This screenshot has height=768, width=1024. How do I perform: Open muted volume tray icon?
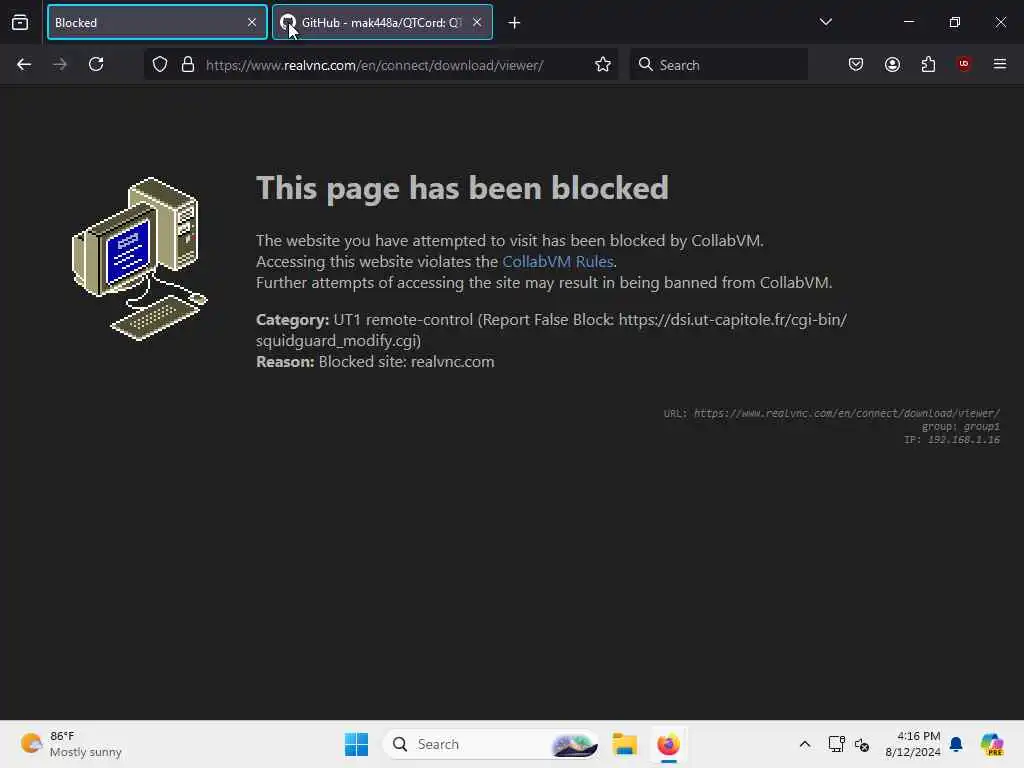tap(862, 744)
